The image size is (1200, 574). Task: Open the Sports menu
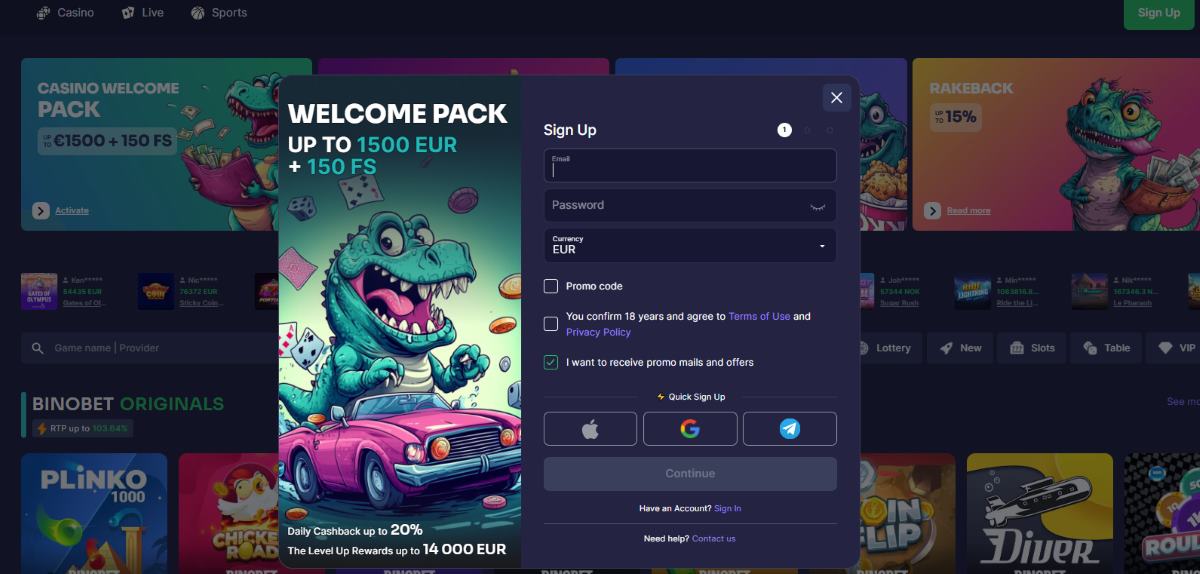tap(219, 13)
